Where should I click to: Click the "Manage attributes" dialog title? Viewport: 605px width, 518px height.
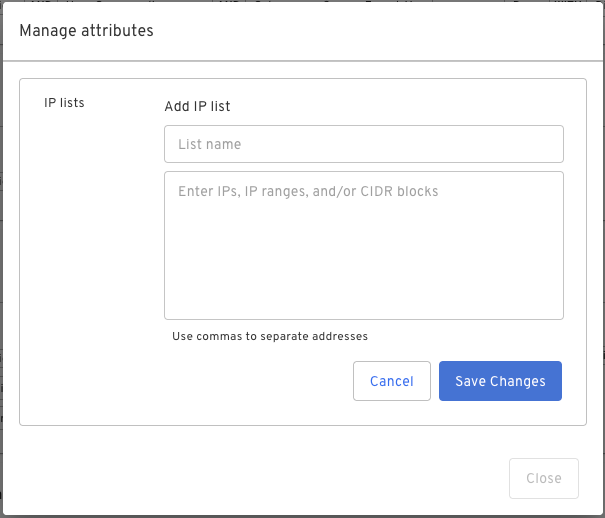pos(86,31)
